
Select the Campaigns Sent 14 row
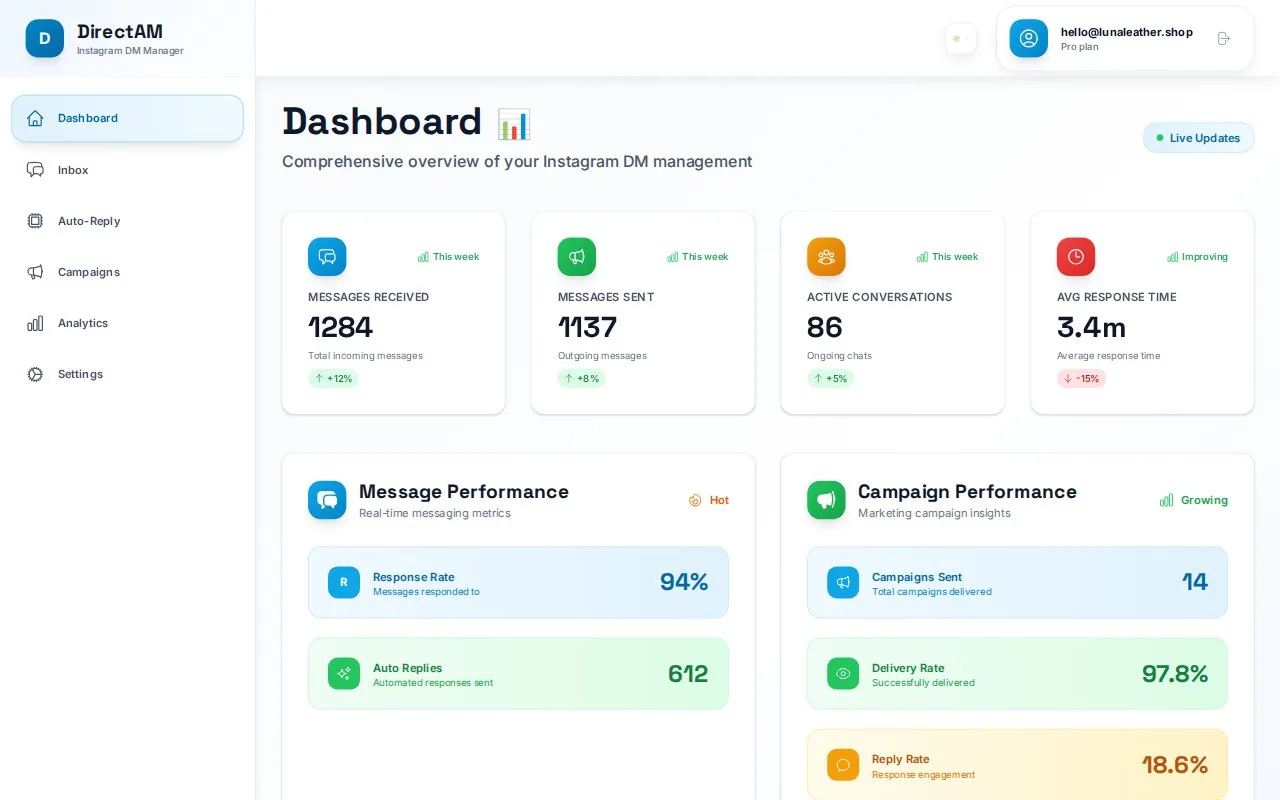[1017, 582]
